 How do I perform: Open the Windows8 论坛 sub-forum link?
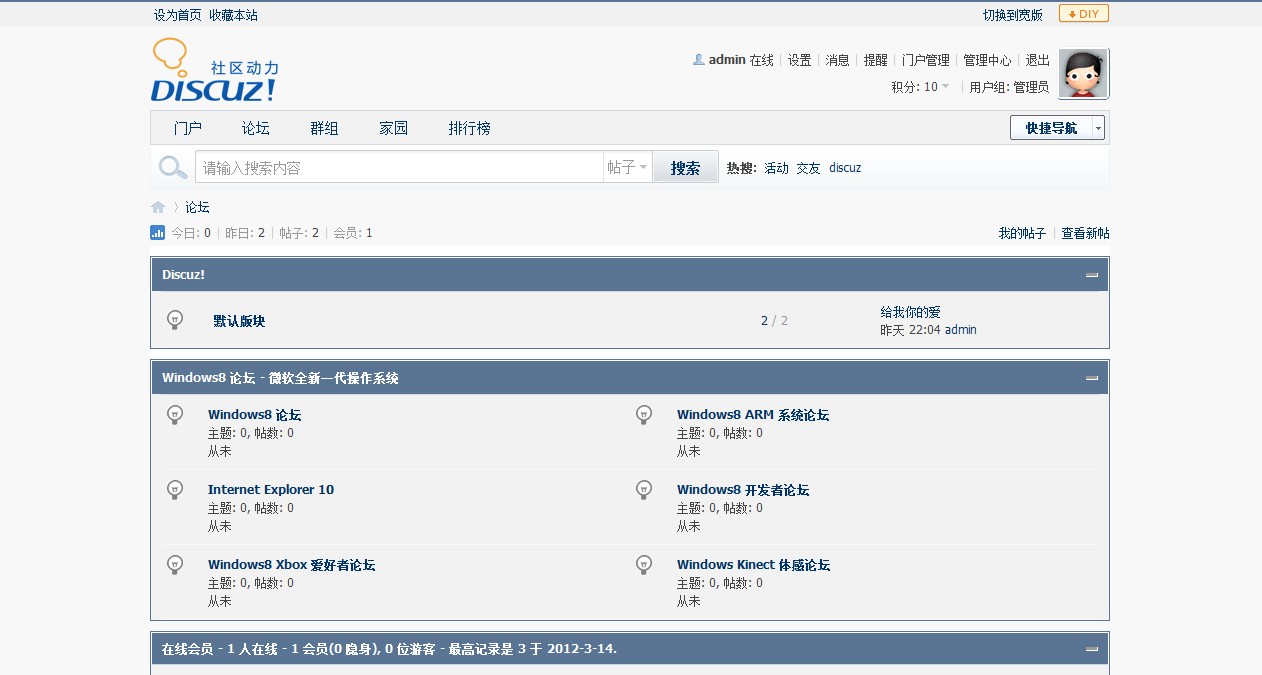tap(254, 414)
